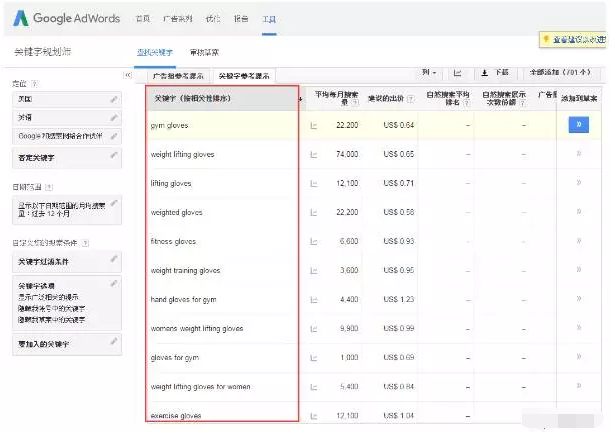This screenshot has width=611, height=433.
Task: Switch to the 关键字参考提示 tab
Action: (244, 76)
